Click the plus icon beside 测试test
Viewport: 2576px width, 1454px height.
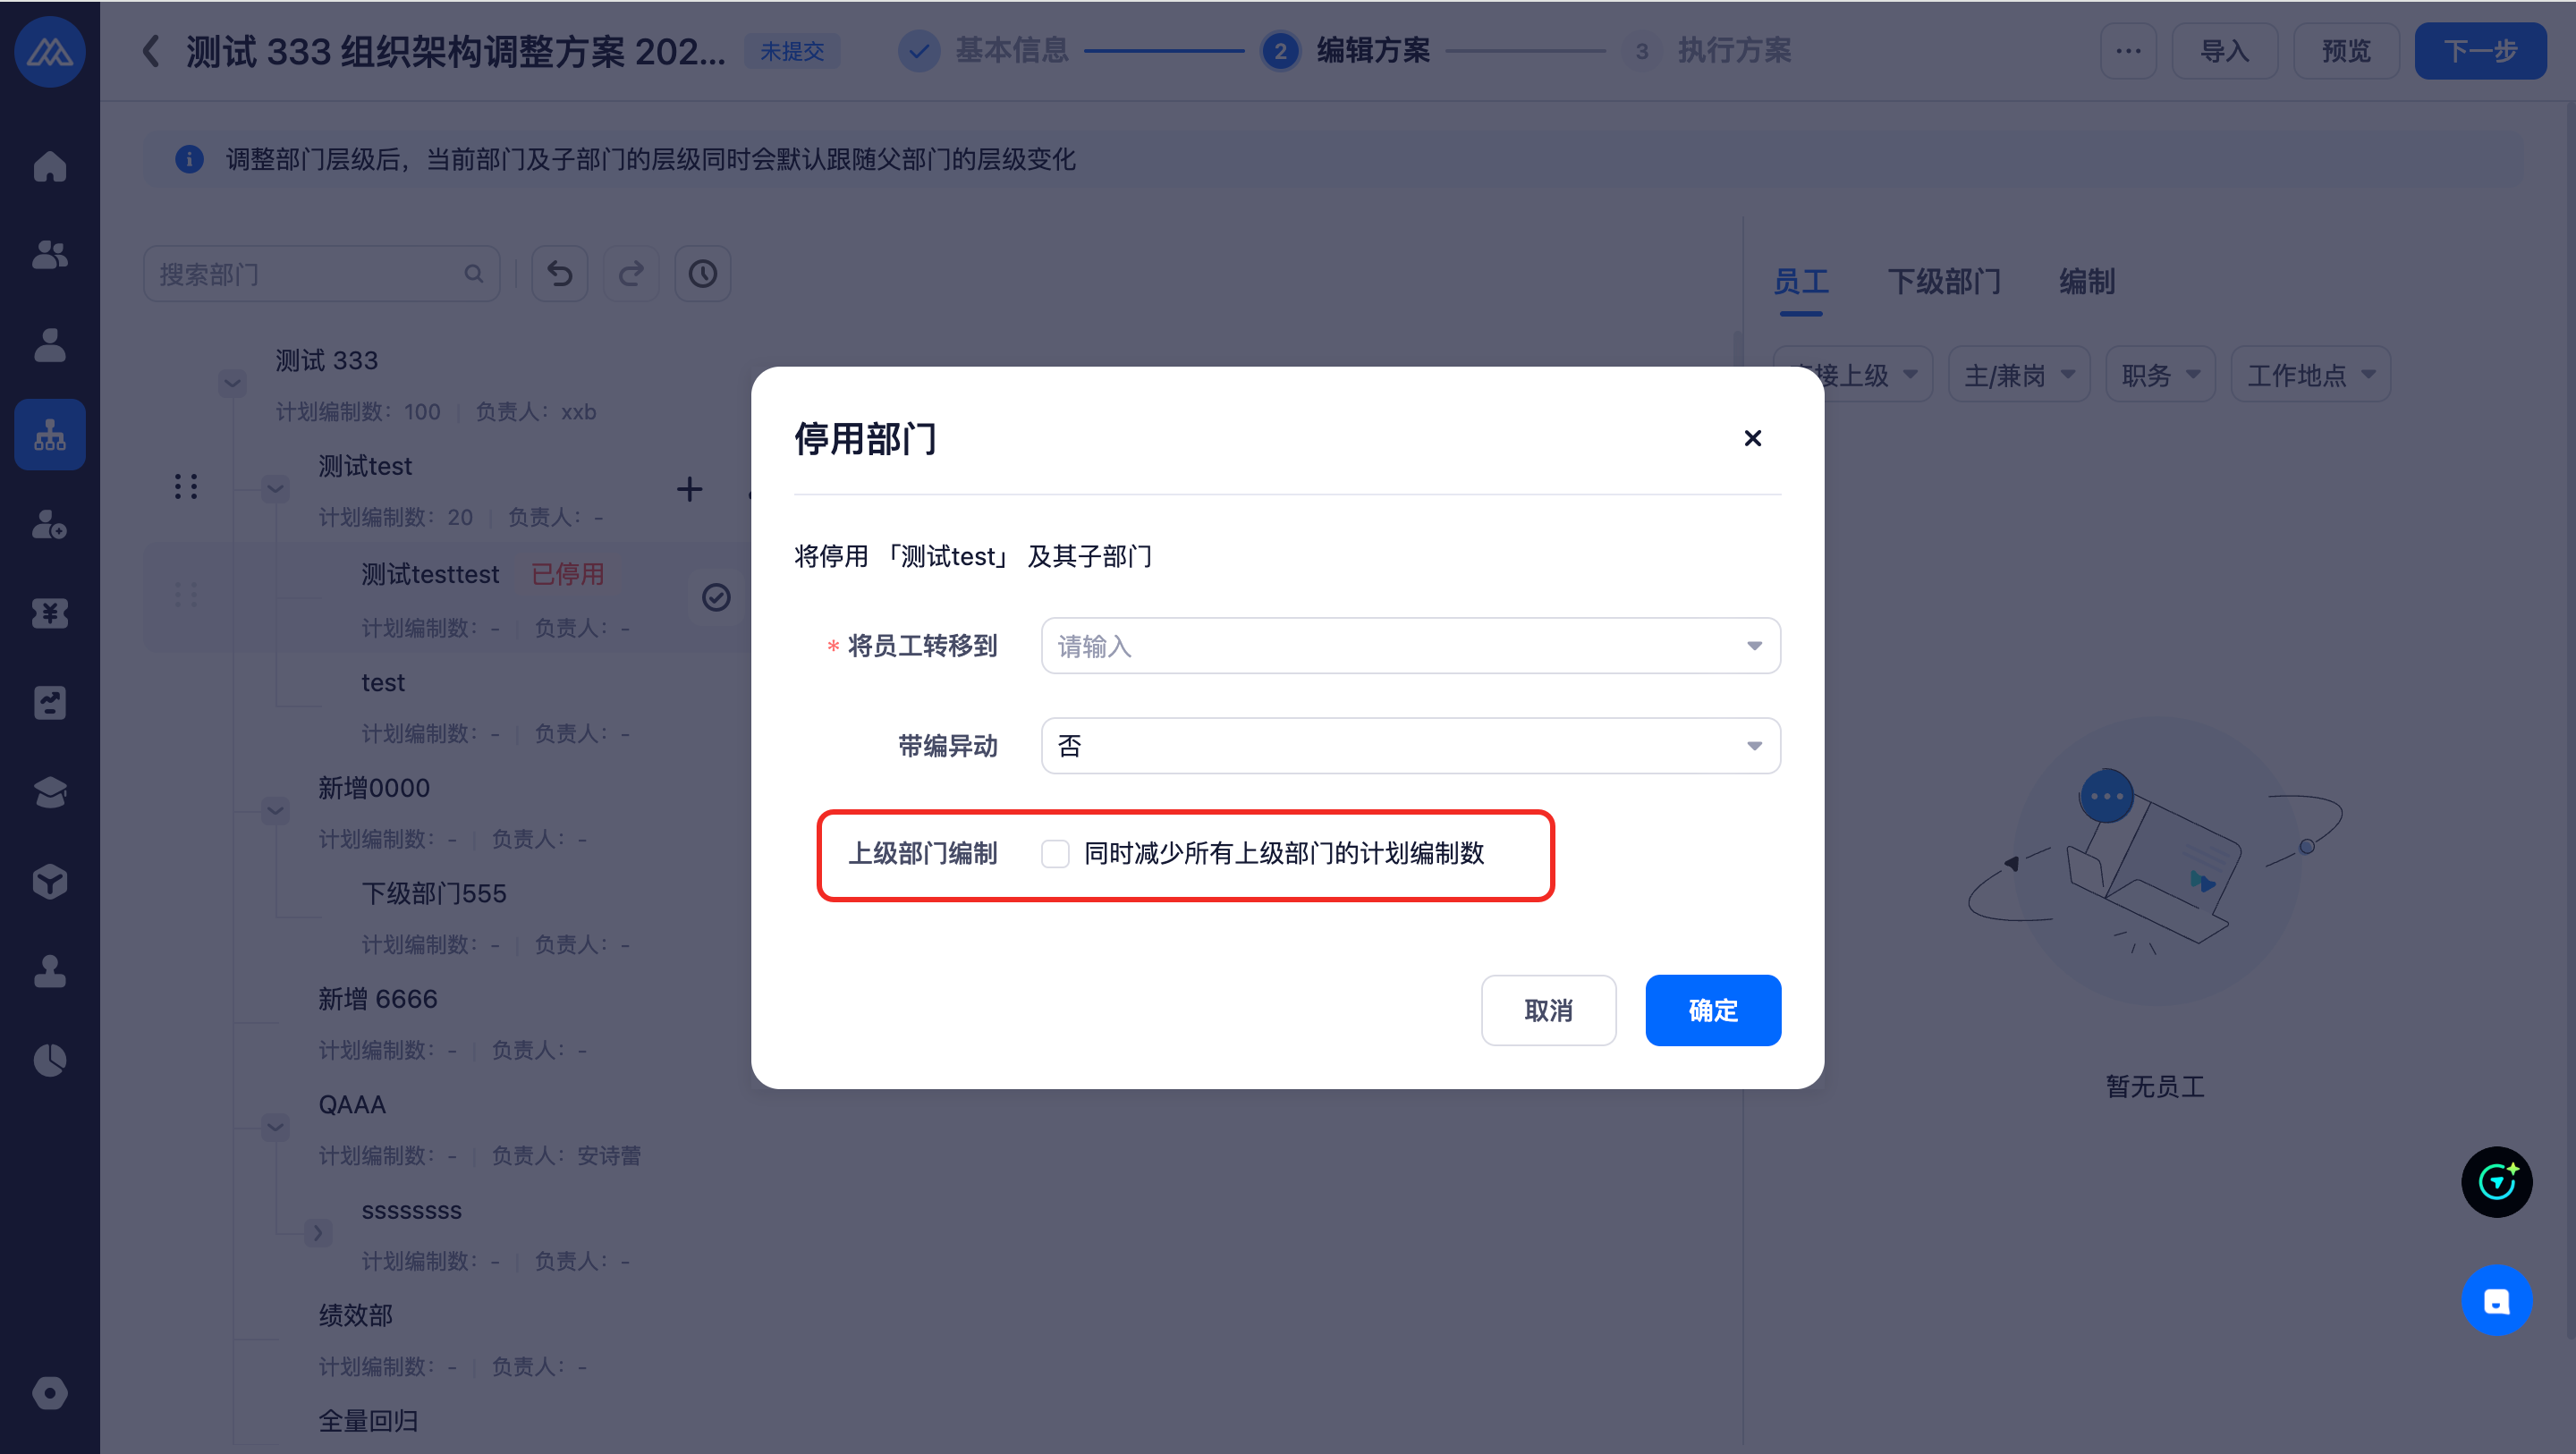(689, 489)
